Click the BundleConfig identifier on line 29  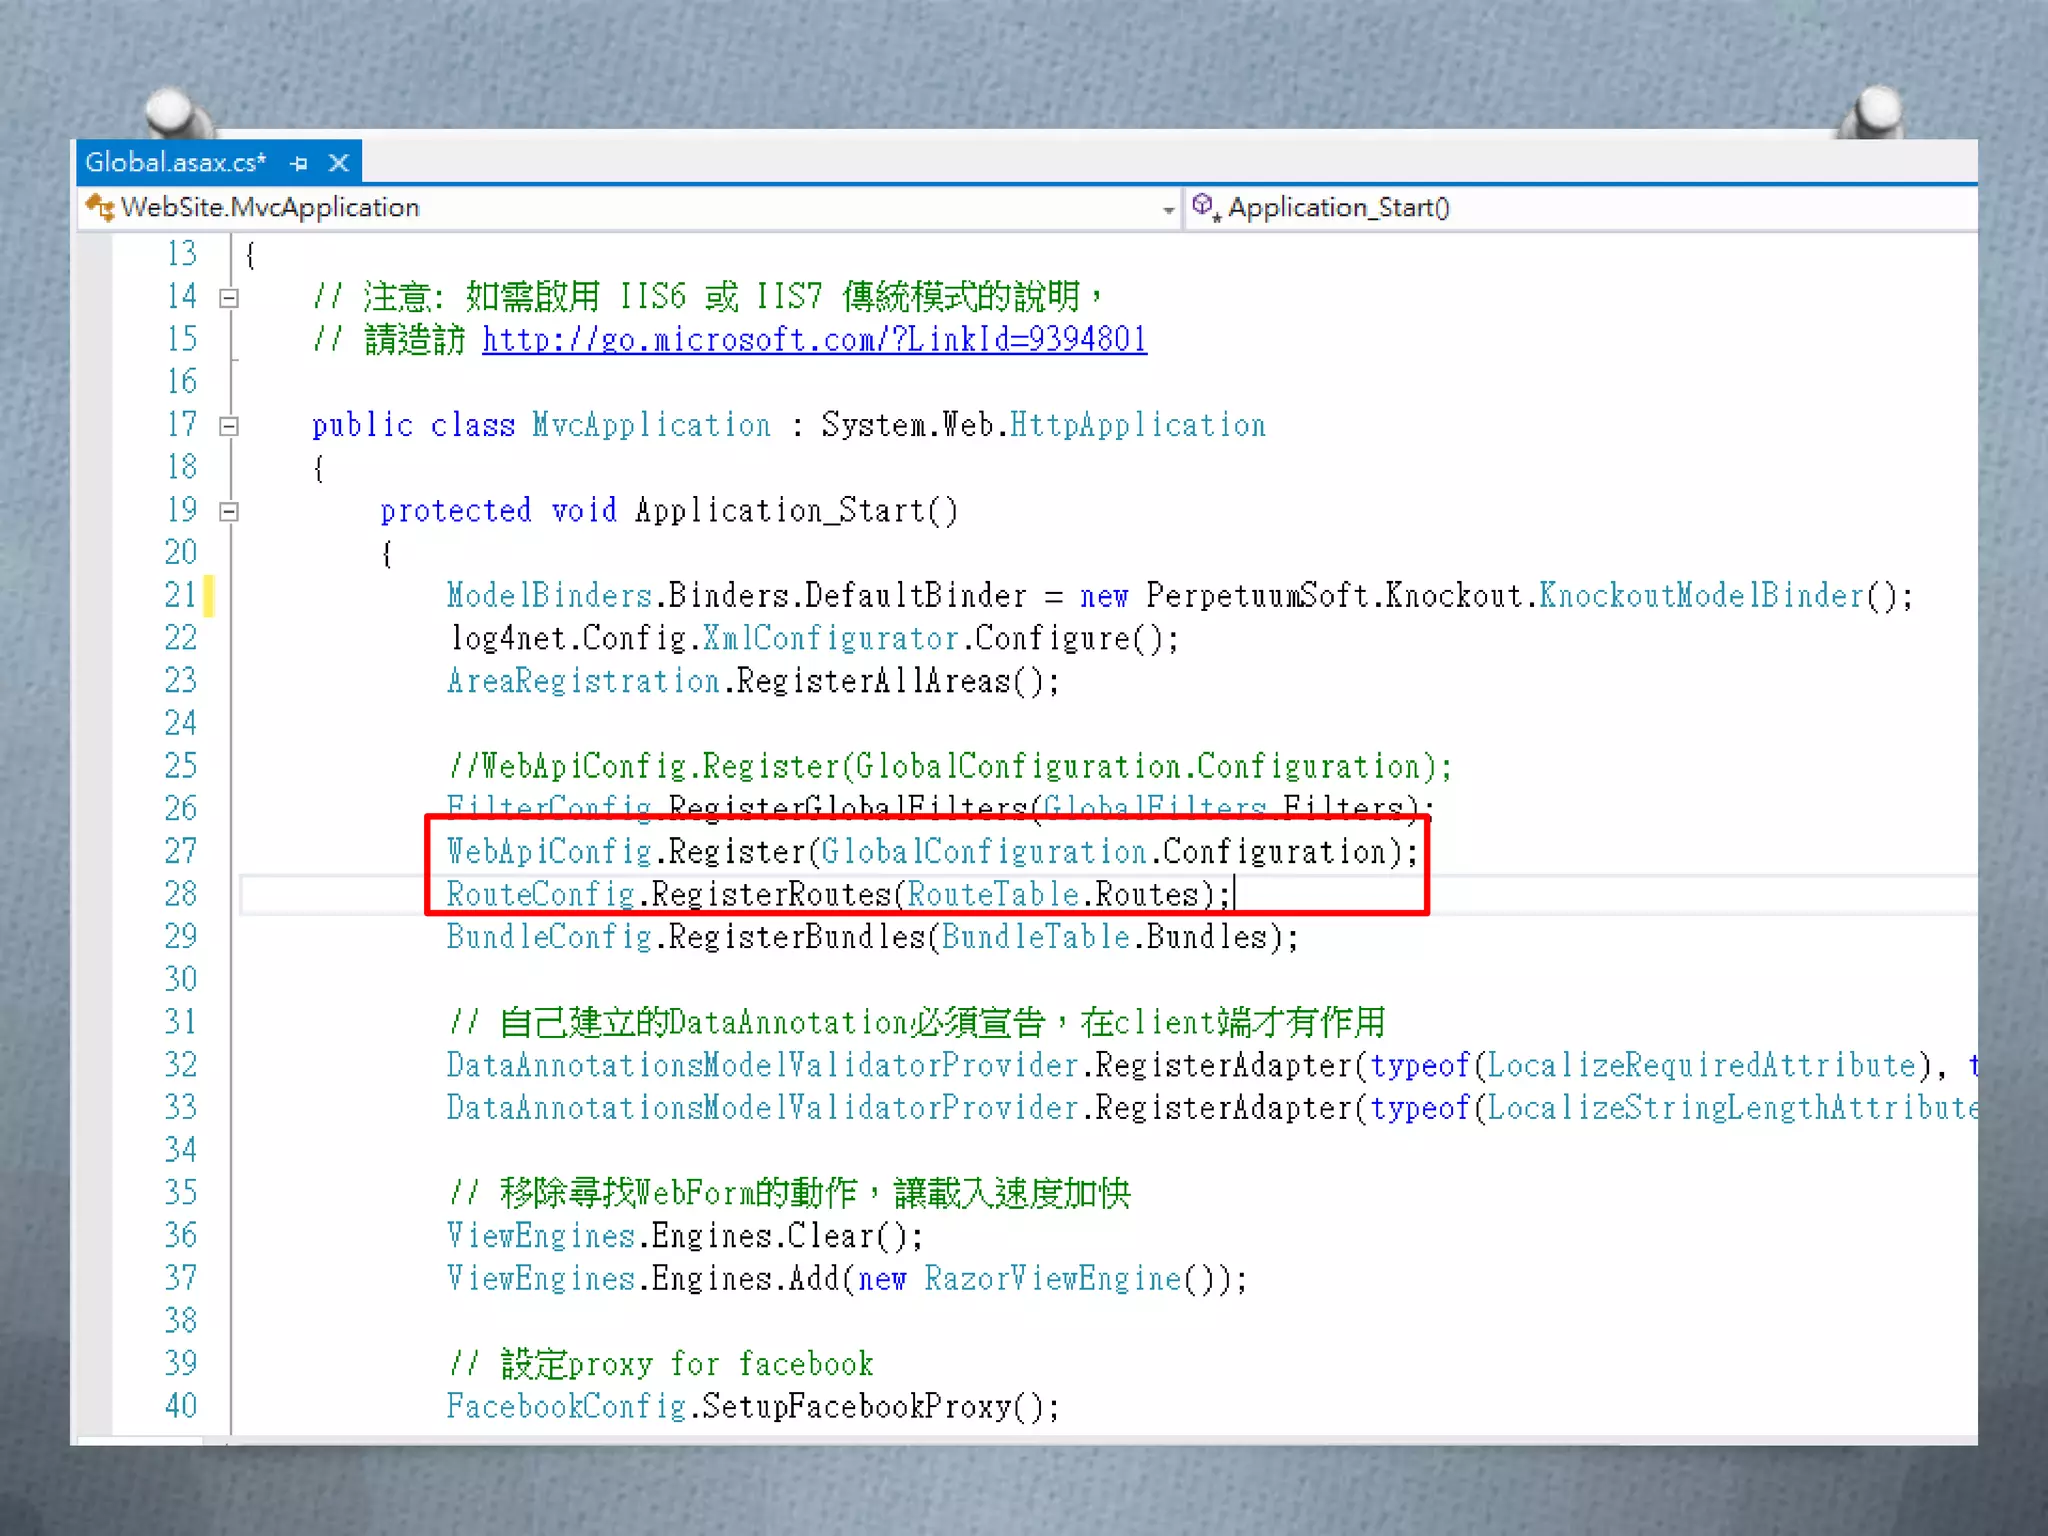548,938
